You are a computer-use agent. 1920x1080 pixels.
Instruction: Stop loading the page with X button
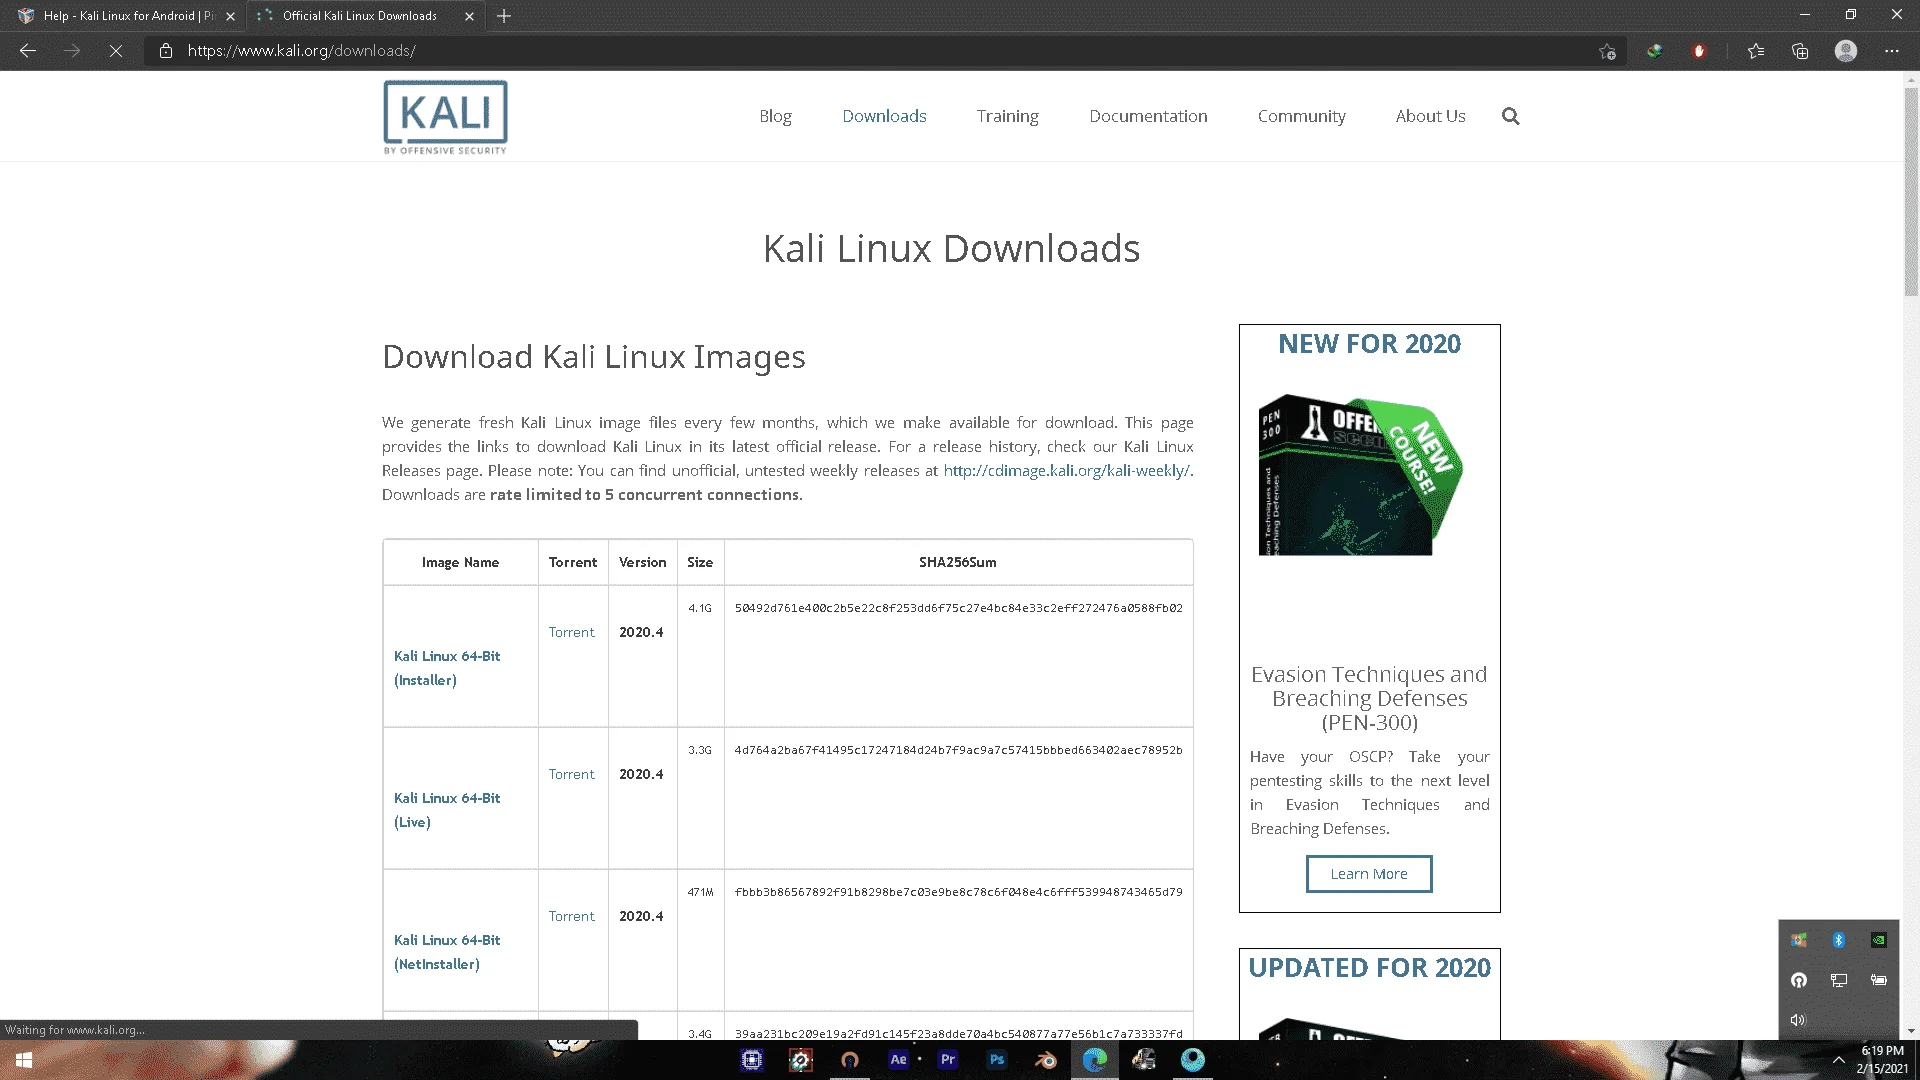[116, 51]
